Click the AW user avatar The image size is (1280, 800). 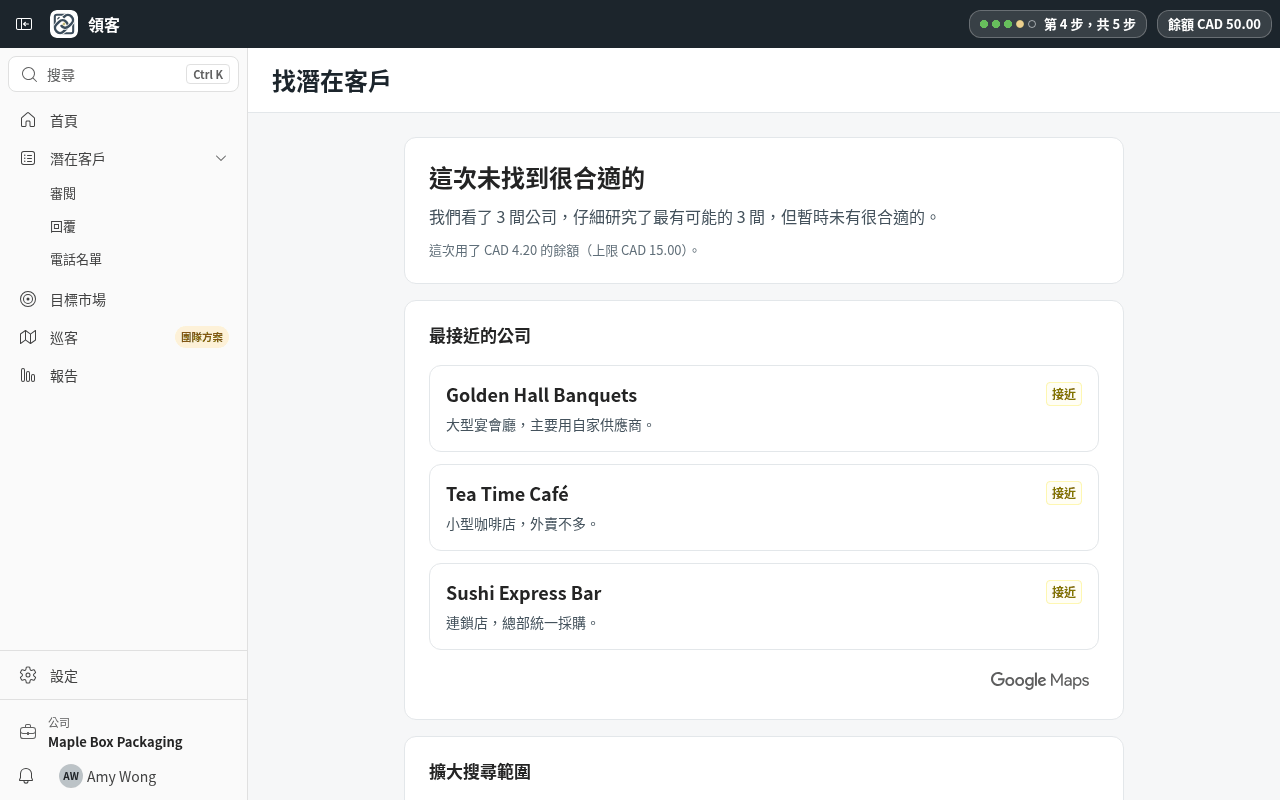(71, 776)
